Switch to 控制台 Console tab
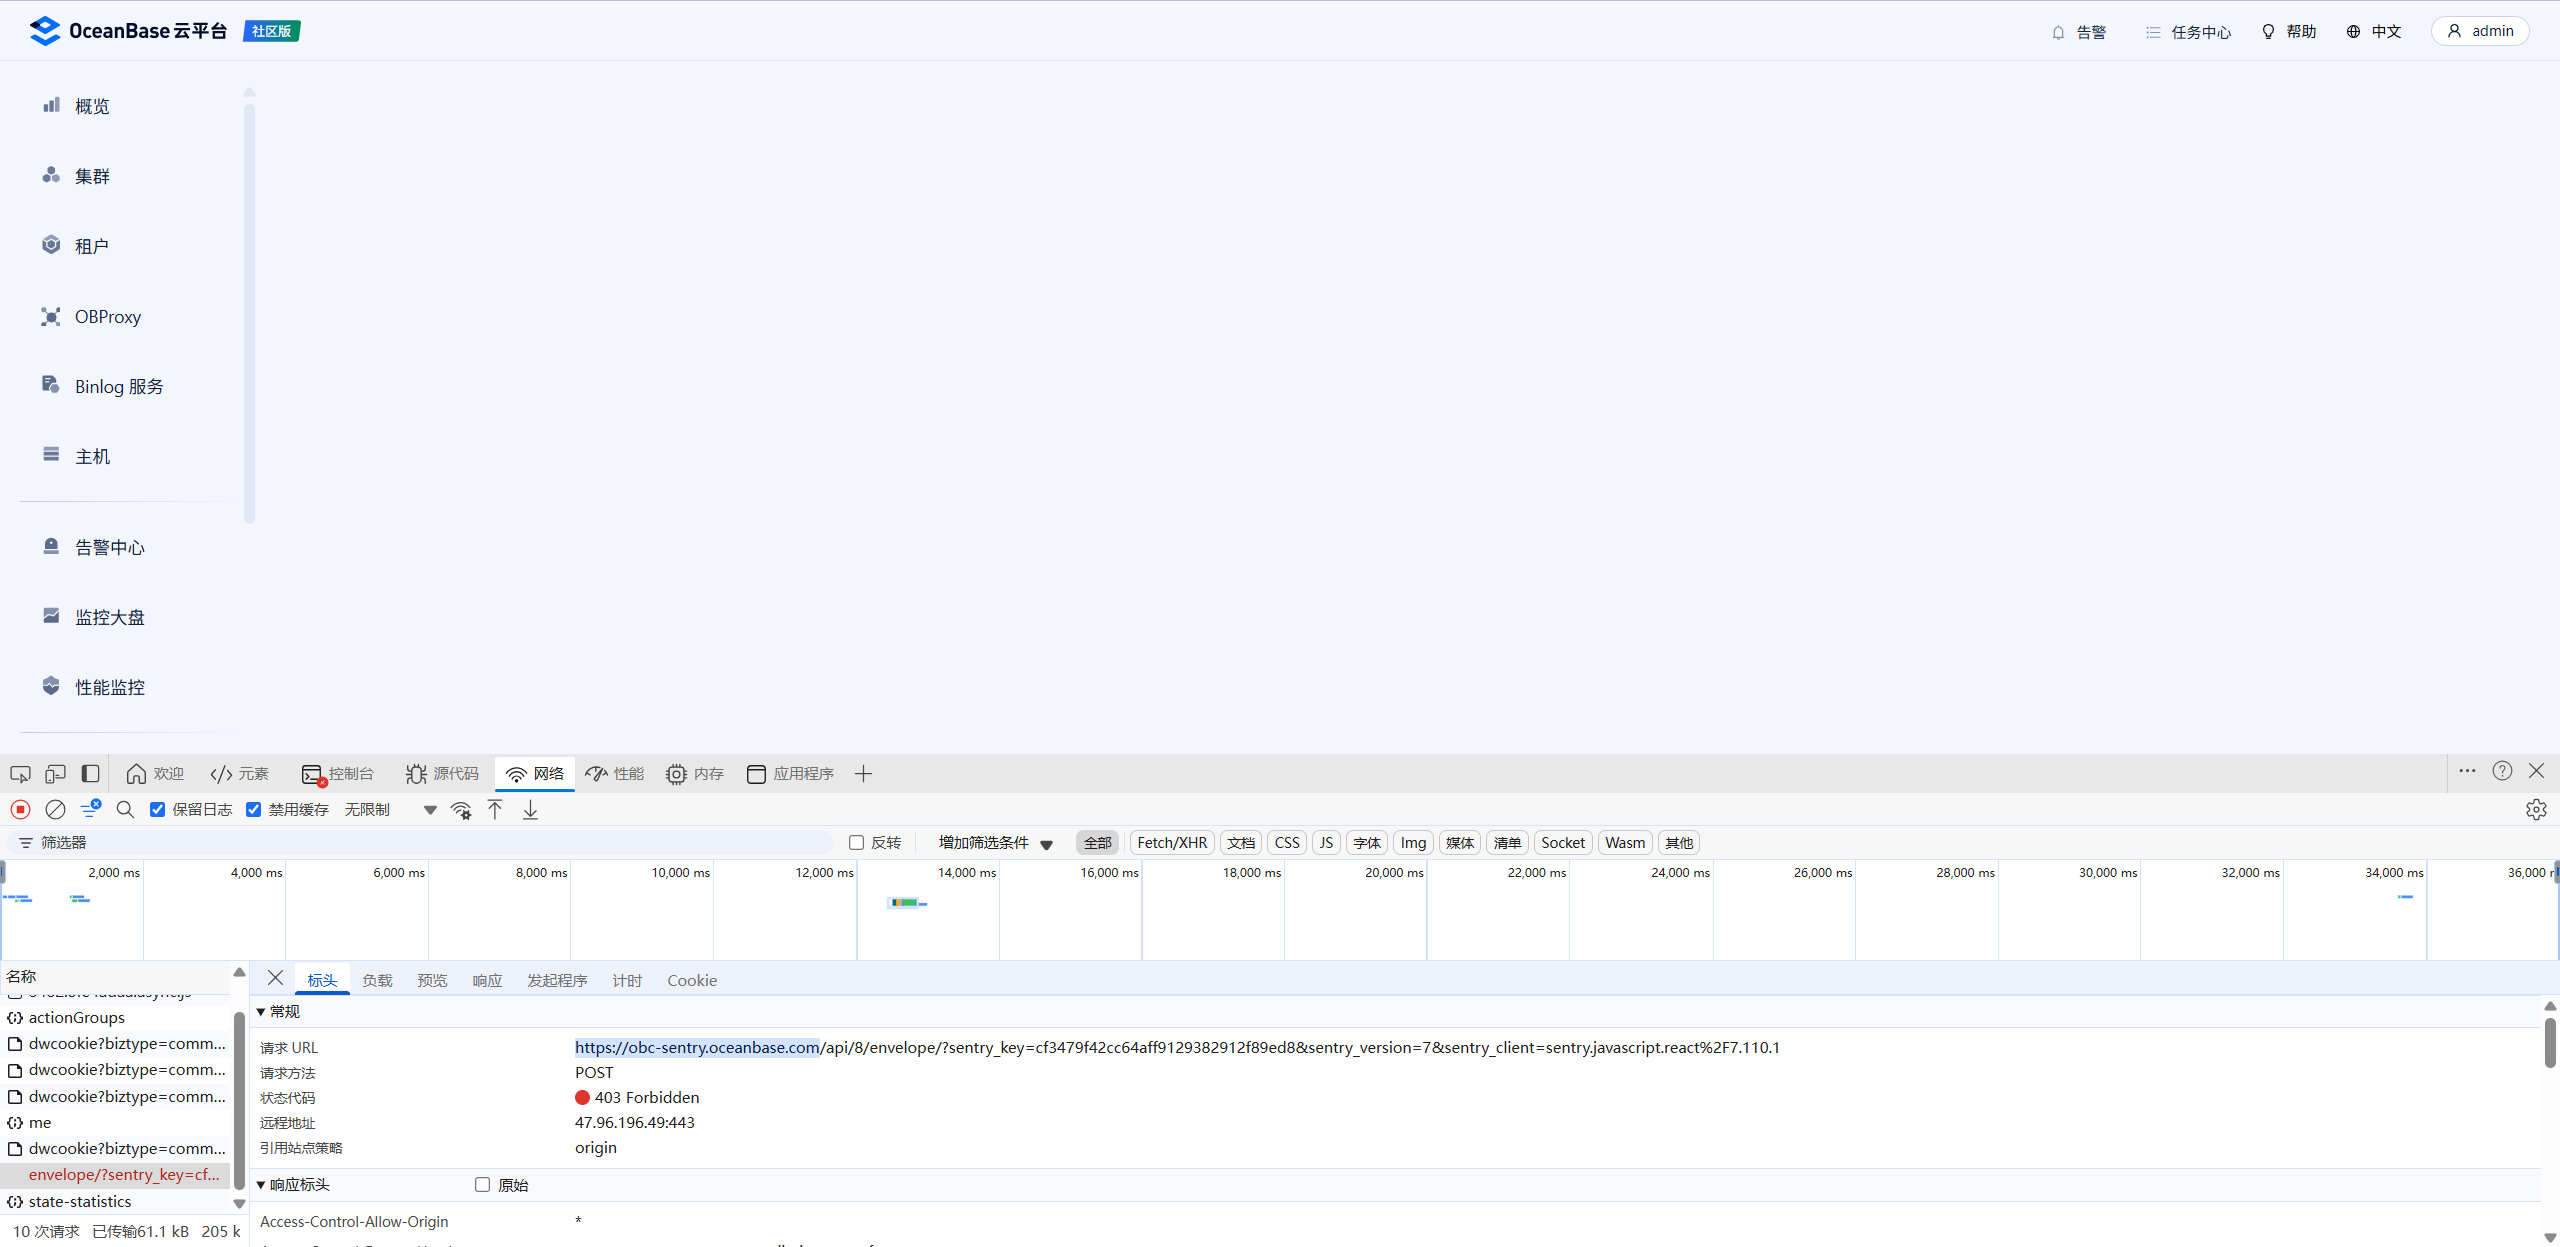This screenshot has width=2560, height=1247. pyautogui.click(x=338, y=774)
